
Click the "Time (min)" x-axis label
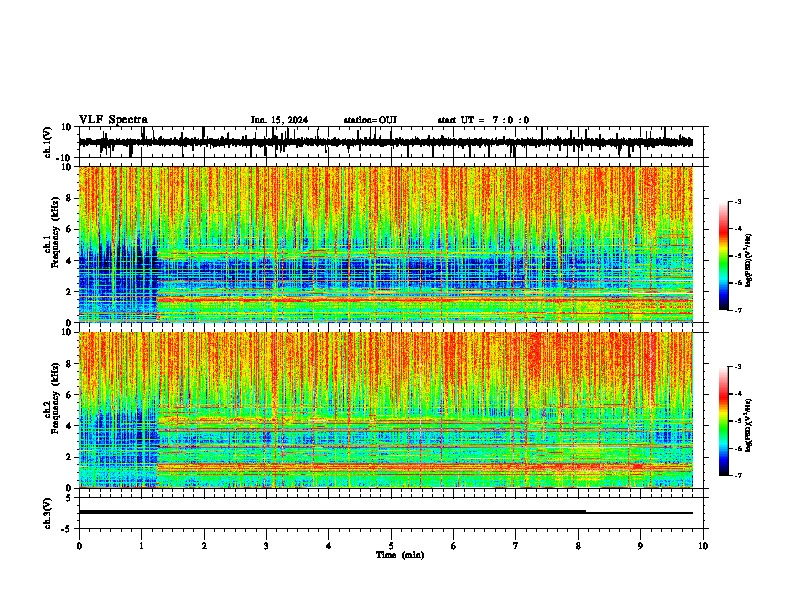click(x=400, y=555)
